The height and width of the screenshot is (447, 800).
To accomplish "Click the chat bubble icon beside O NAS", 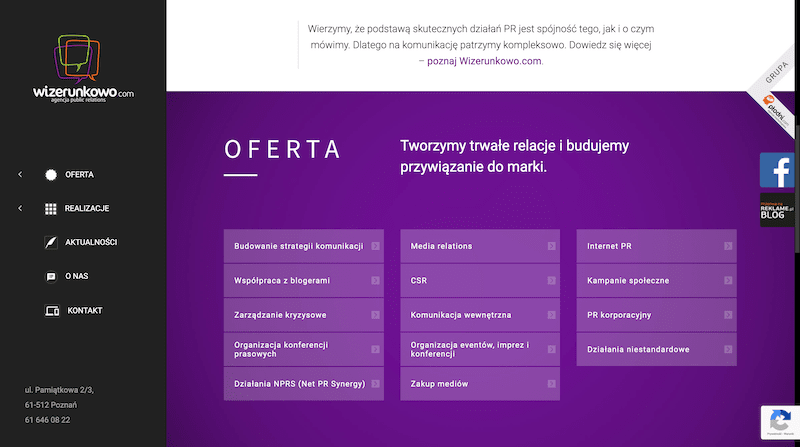I will [51, 276].
